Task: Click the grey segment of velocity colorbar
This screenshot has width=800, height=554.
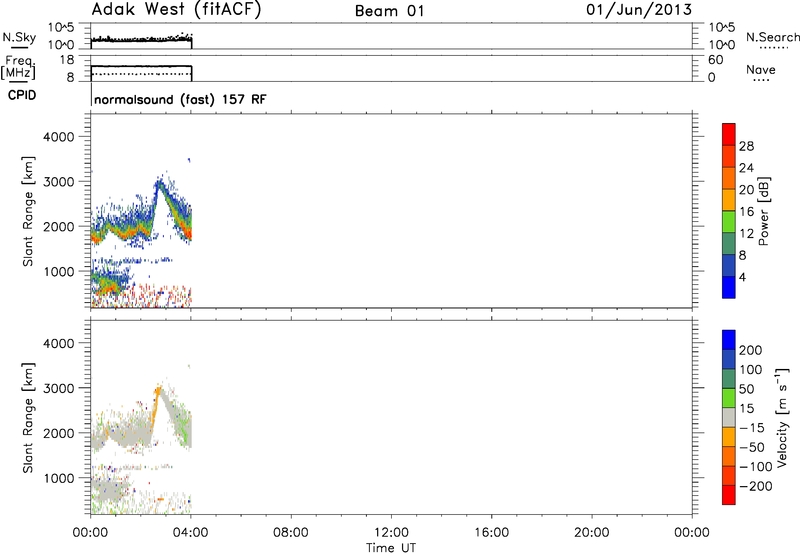Action: click(x=729, y=418)
